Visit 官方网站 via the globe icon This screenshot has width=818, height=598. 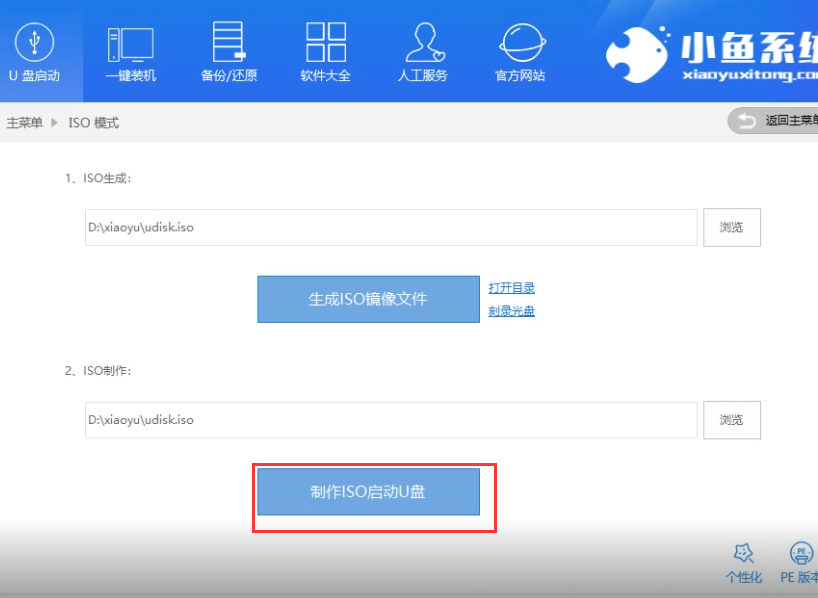(520, 43)
